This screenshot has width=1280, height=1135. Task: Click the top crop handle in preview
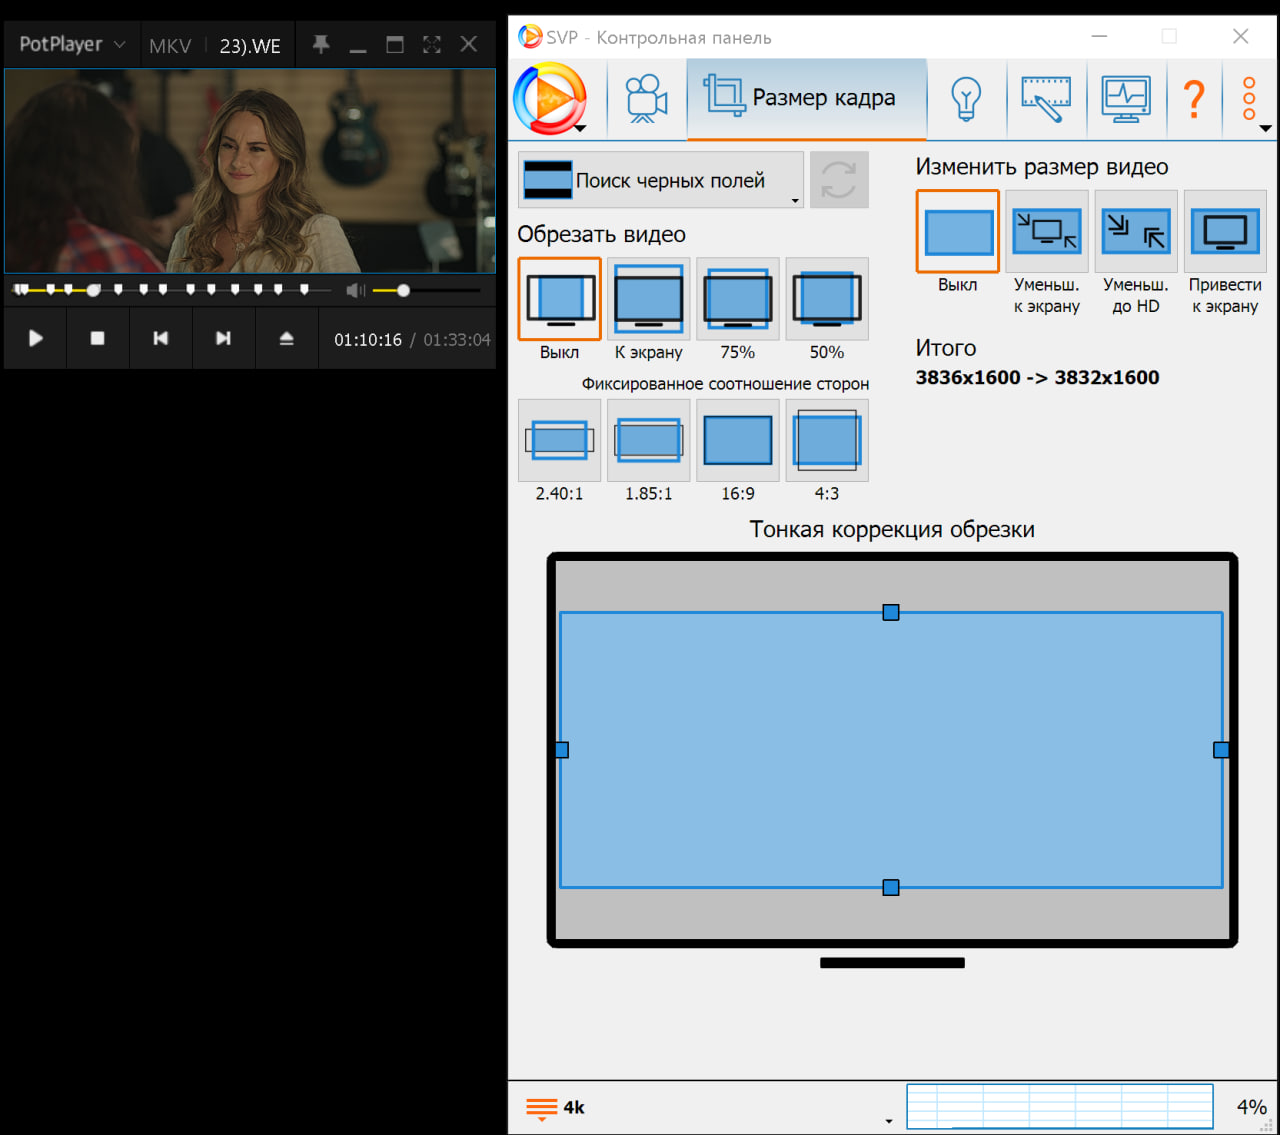(x=890, y=612)
